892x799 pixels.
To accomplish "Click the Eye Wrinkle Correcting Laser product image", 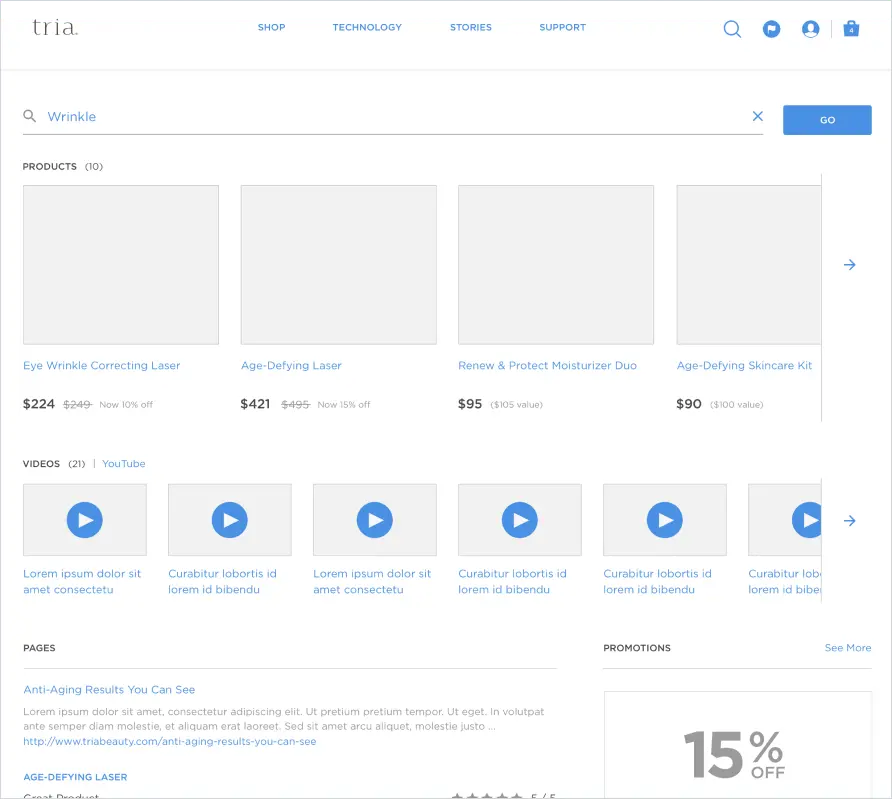I will pyautogui.click(x=121, y=264).
